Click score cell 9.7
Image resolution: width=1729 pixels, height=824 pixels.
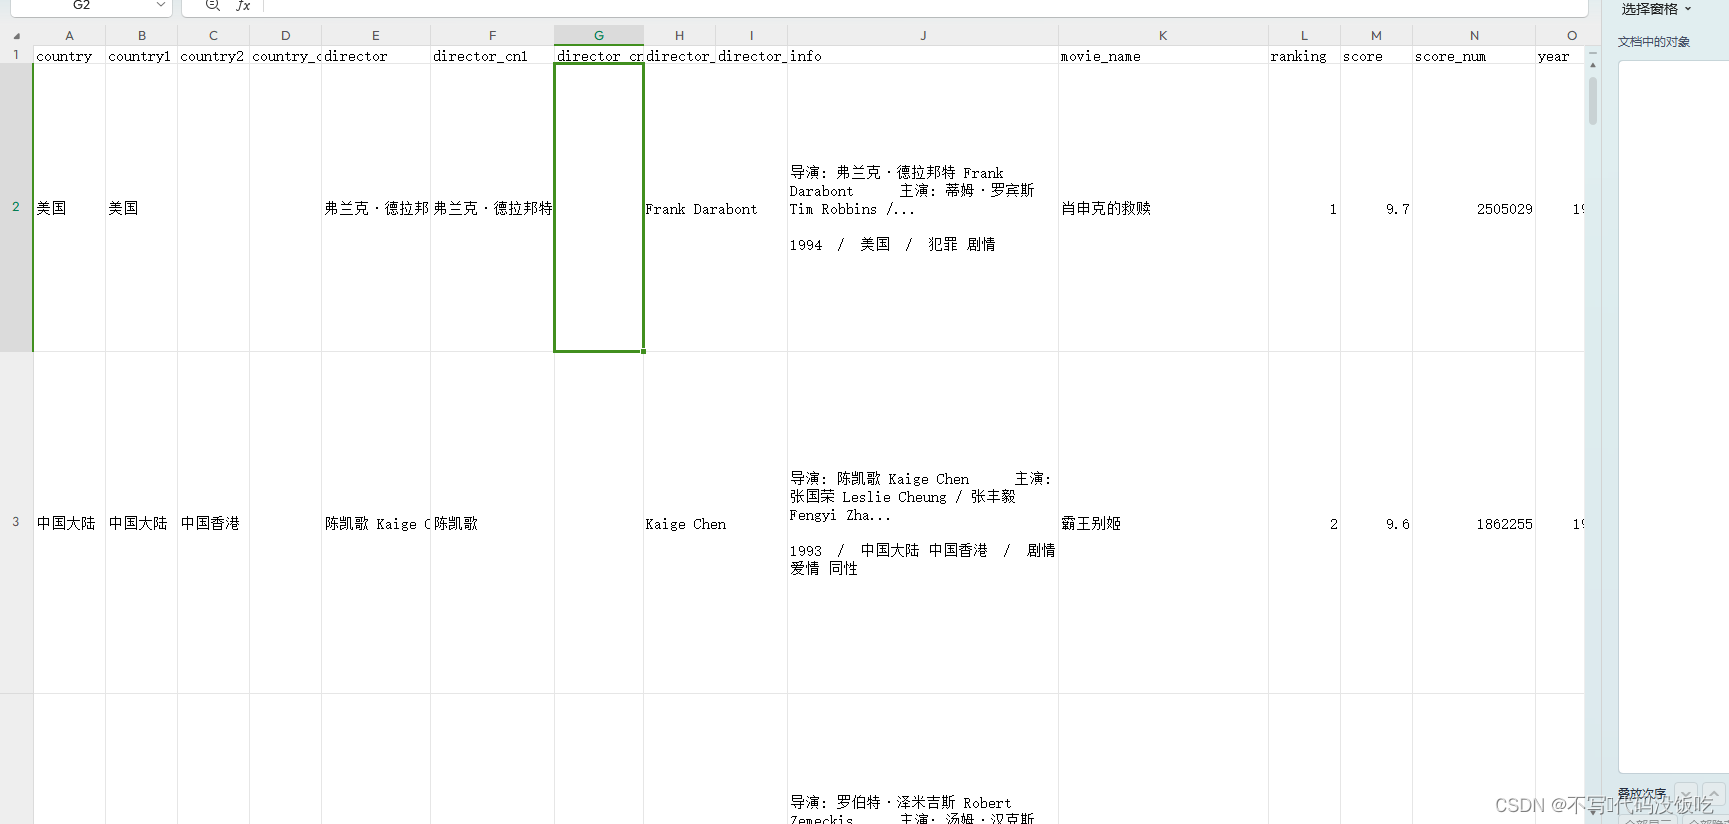pos(1376,208)
